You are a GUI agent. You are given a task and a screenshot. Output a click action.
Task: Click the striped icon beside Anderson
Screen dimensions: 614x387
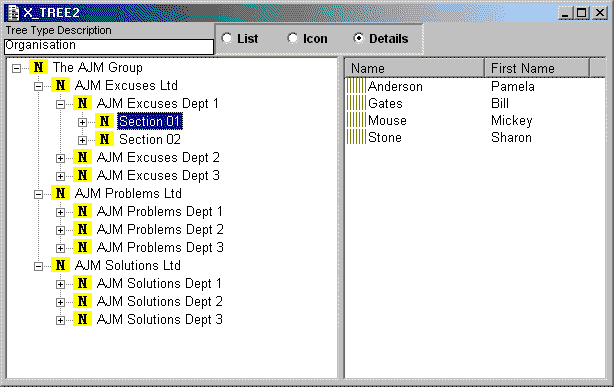[356, 86]
